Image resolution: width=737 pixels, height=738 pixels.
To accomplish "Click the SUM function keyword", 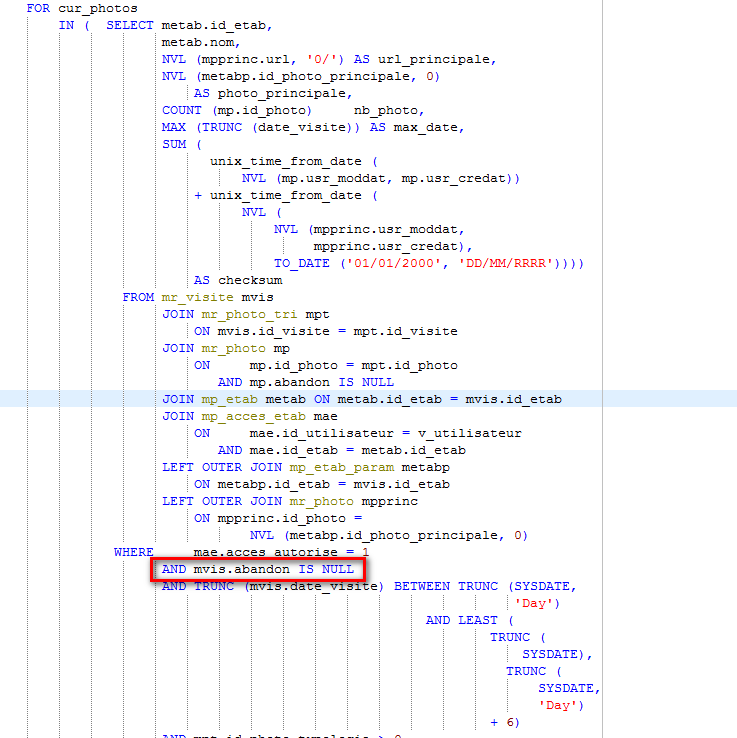I will click(173, 144).
